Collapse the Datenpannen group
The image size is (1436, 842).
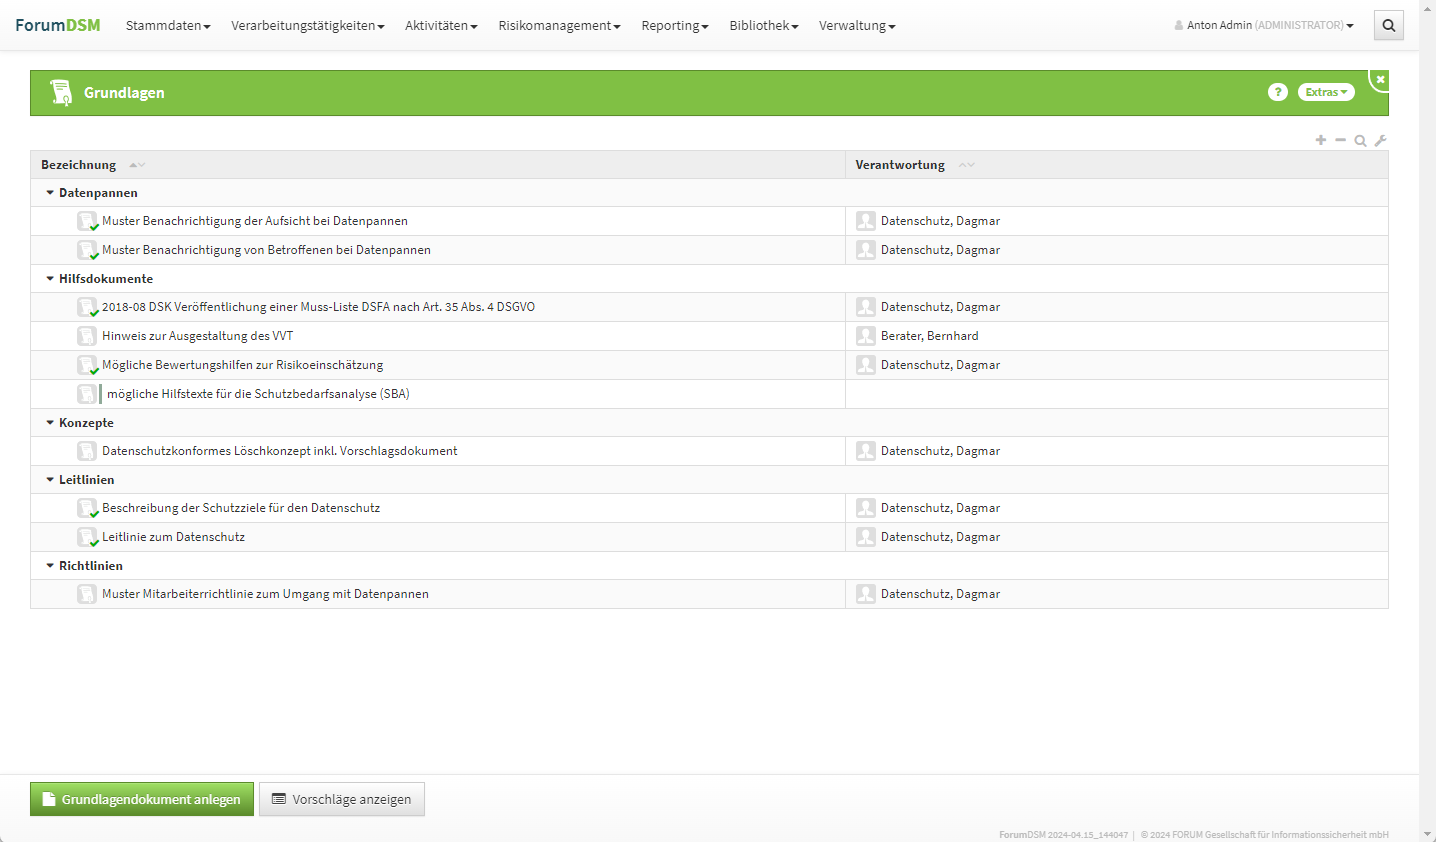[50, 193]
